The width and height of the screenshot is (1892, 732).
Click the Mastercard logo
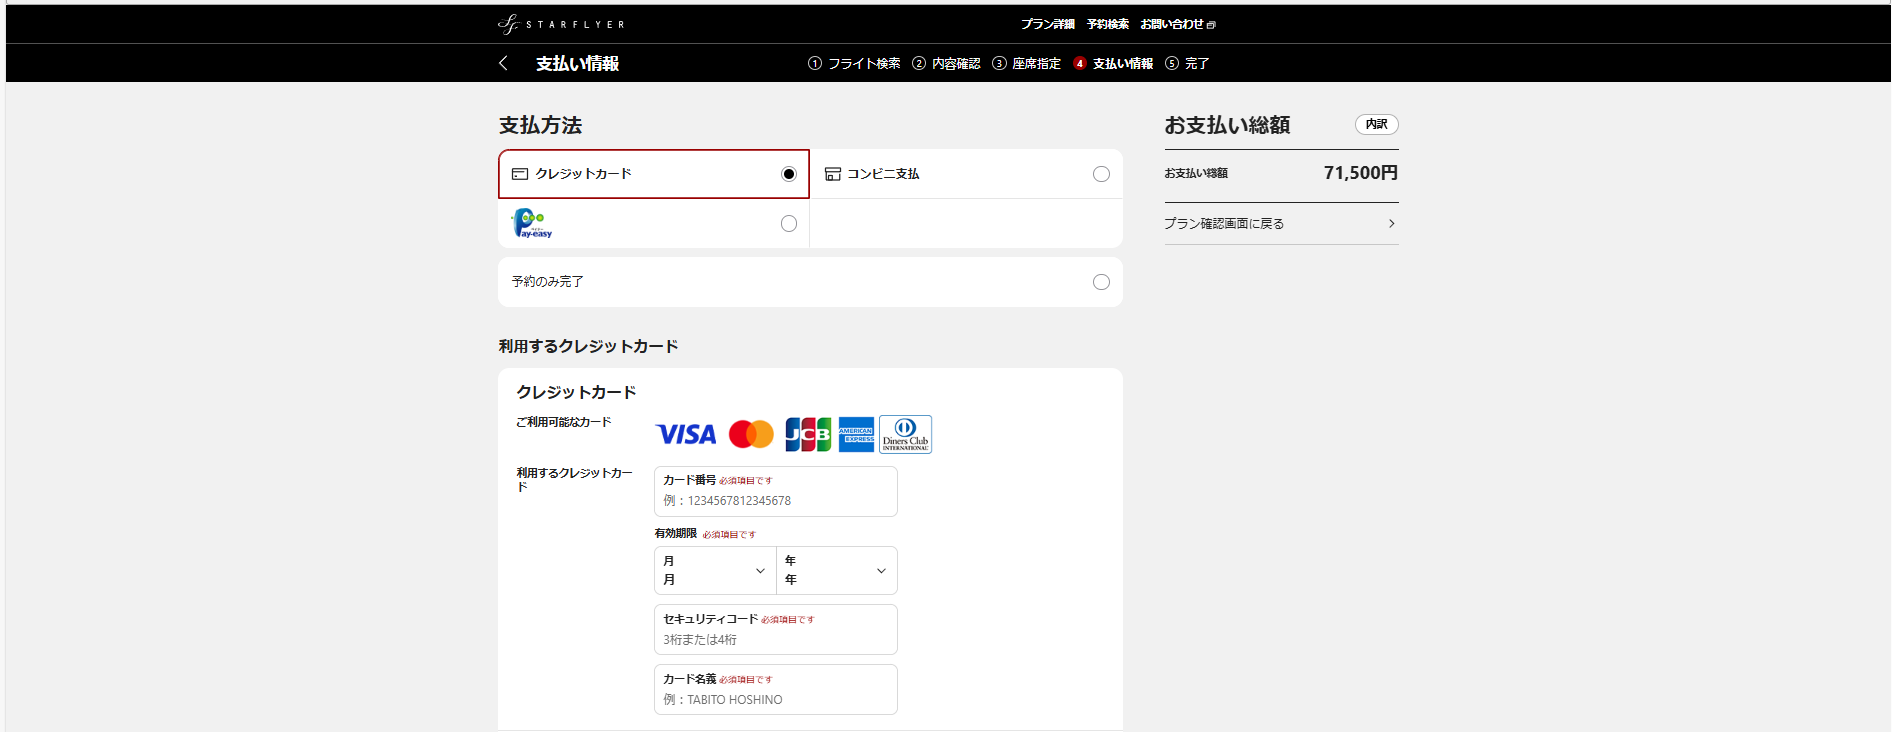point(751,435)
